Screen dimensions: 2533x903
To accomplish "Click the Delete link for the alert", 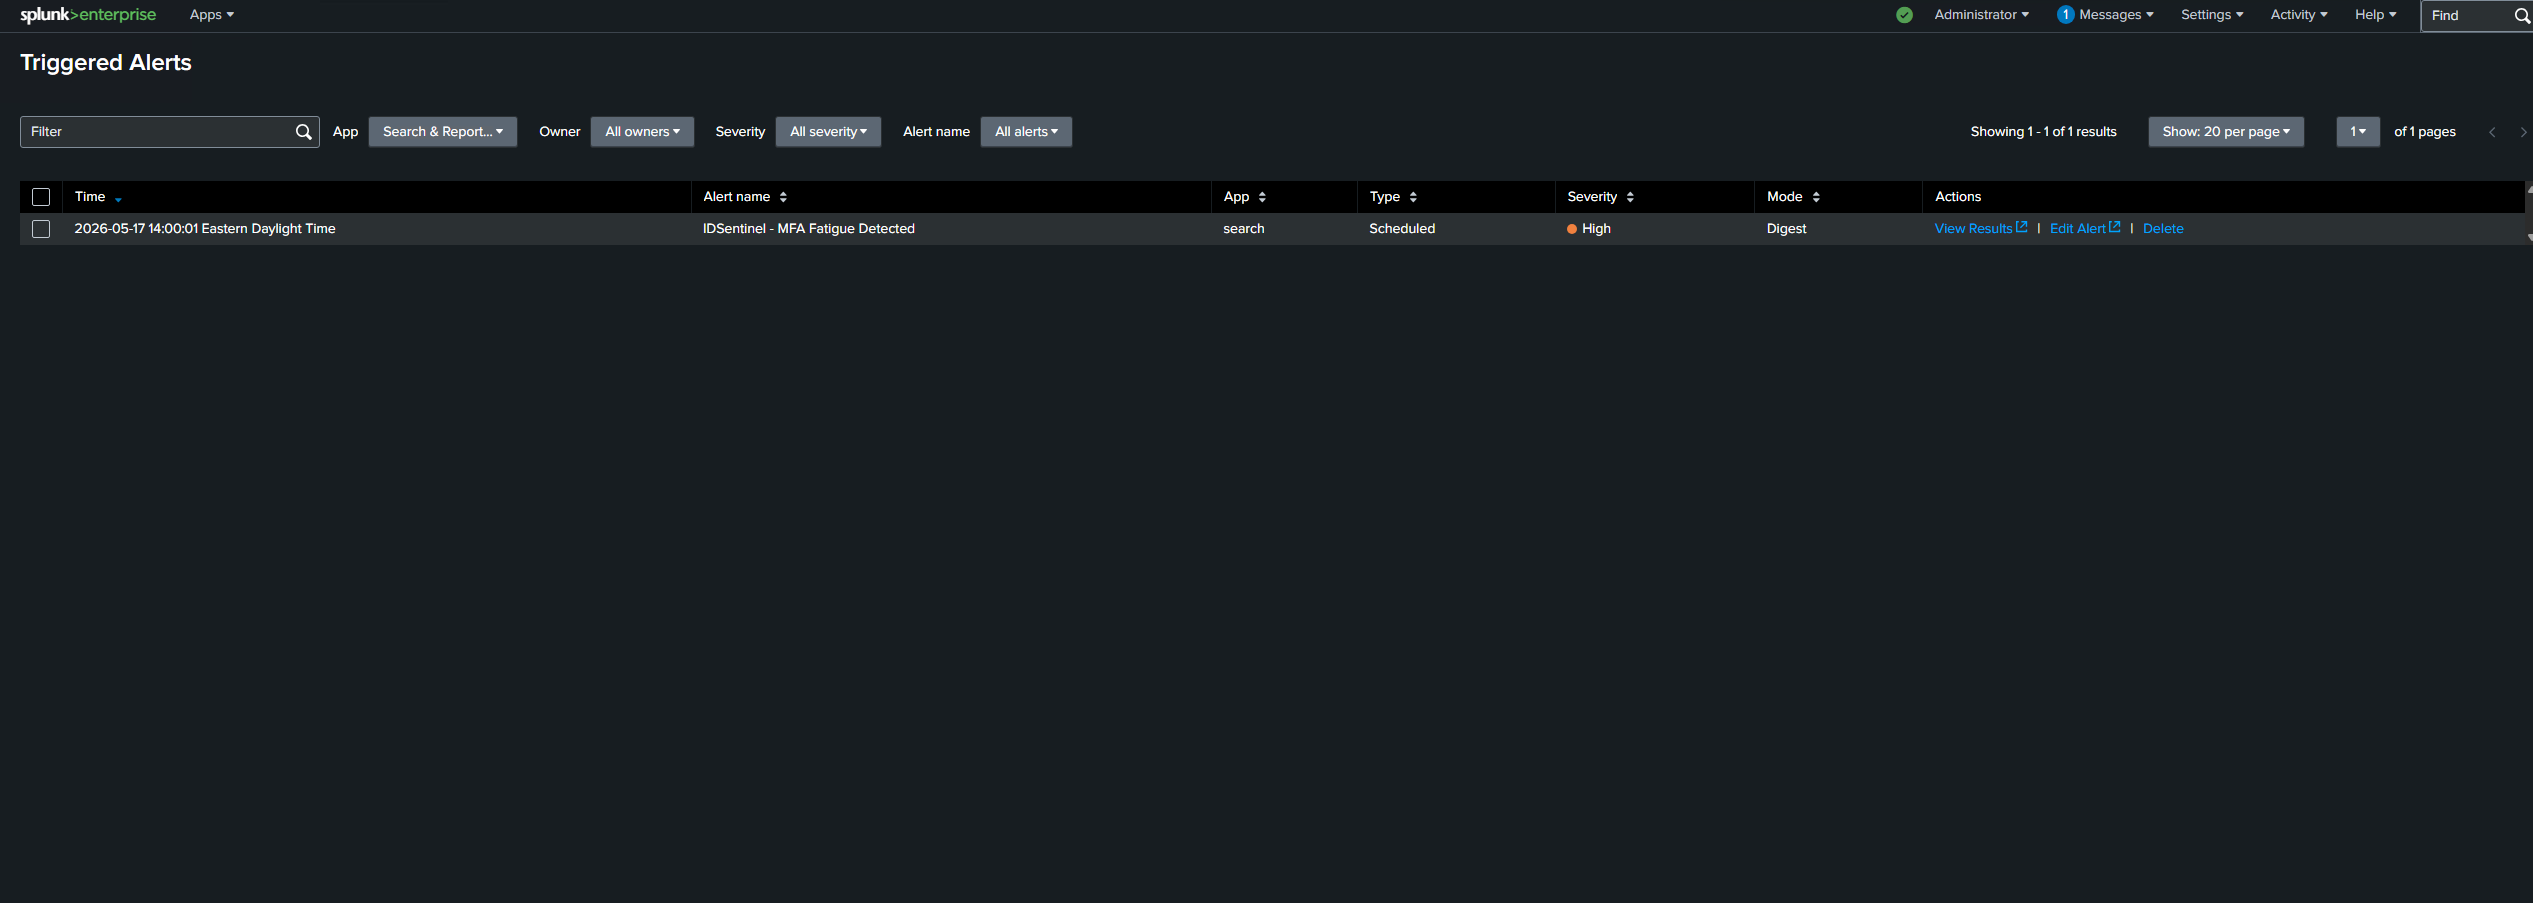I will (2163, 229).
